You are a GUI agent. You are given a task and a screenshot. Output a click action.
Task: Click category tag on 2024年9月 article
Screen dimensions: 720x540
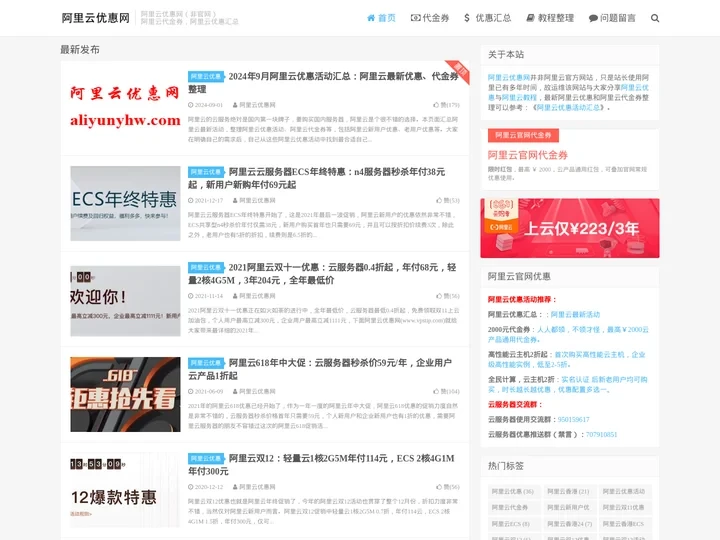pyautogui.click(x=206, y=76)
